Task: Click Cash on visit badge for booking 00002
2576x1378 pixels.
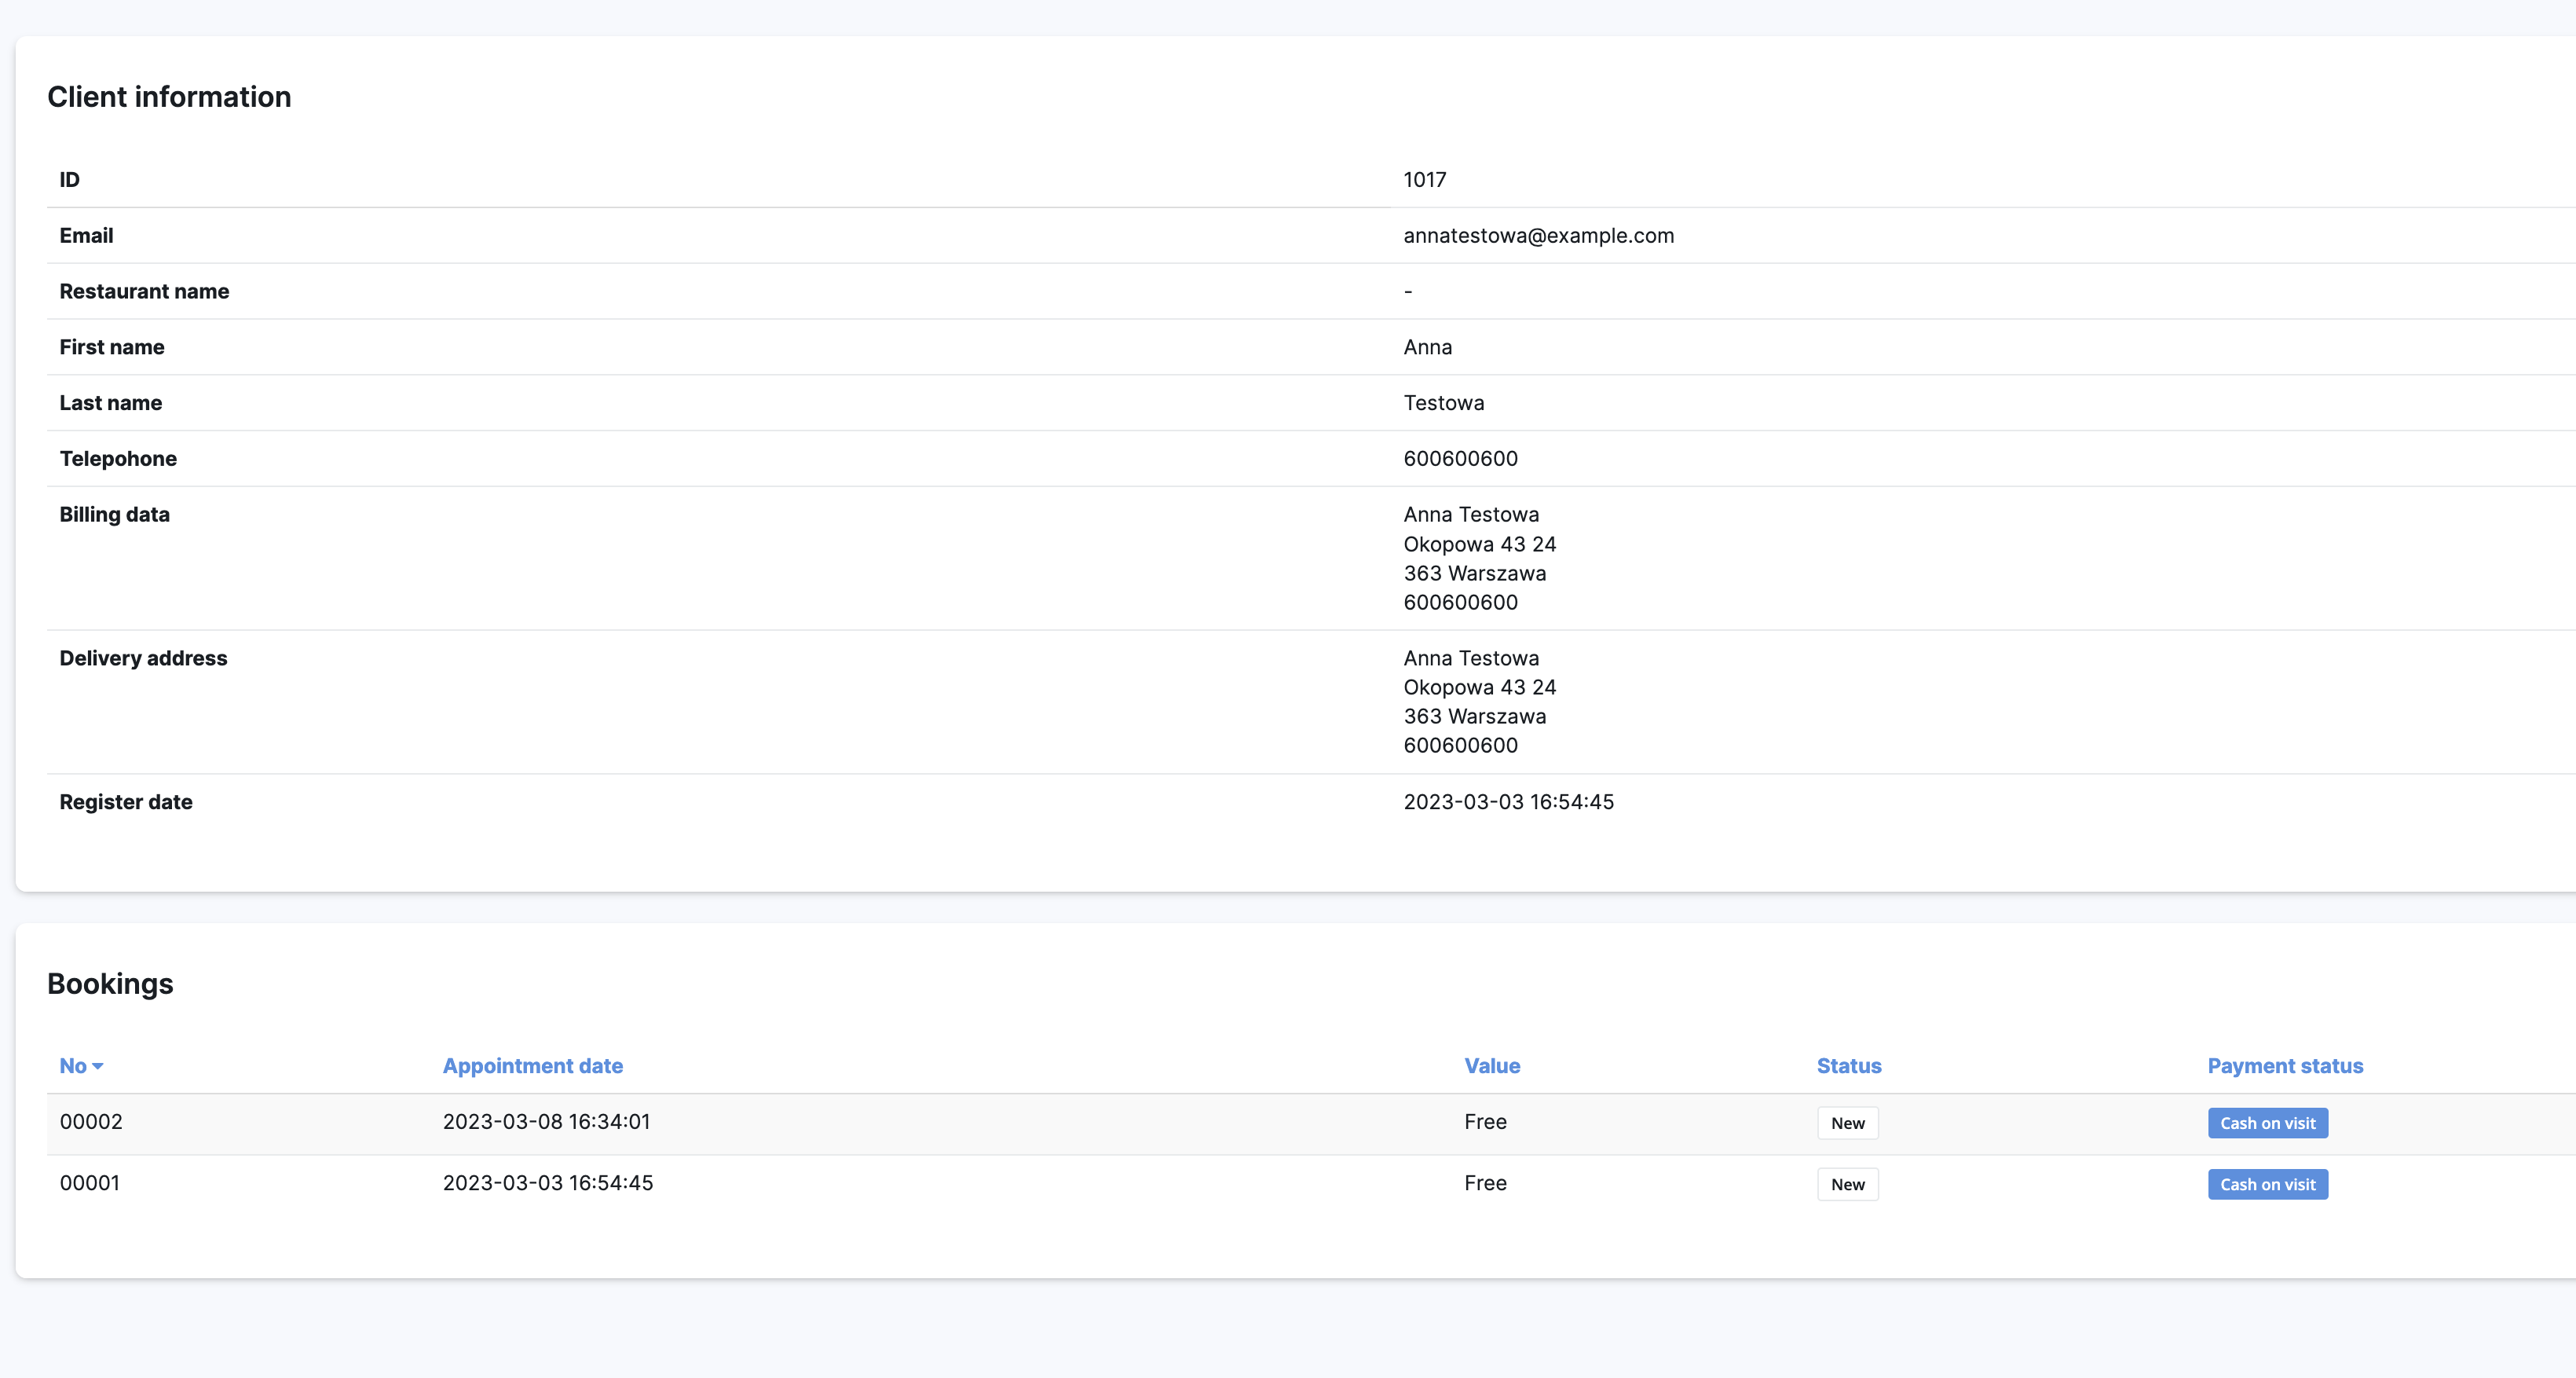Action: pyautogui.click(x=2267, y=1123)
